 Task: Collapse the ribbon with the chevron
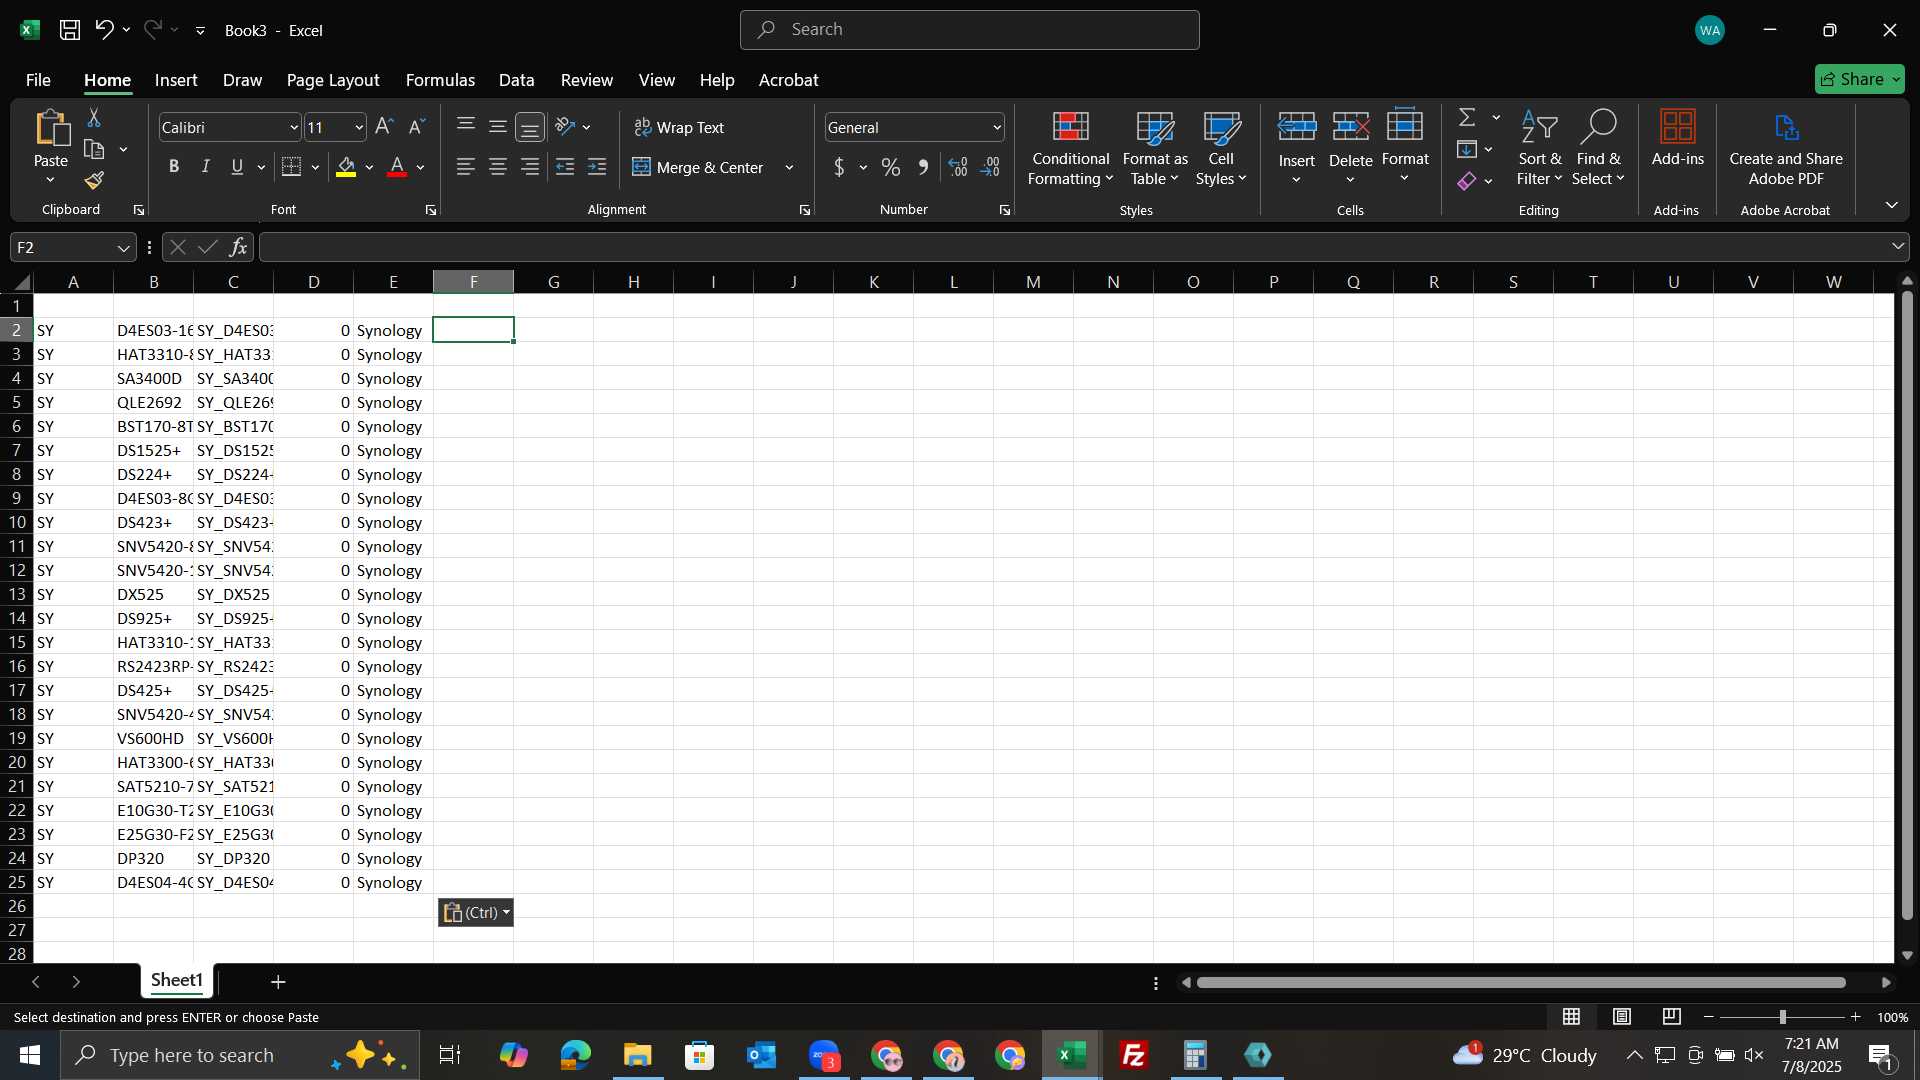[1891, 205]
